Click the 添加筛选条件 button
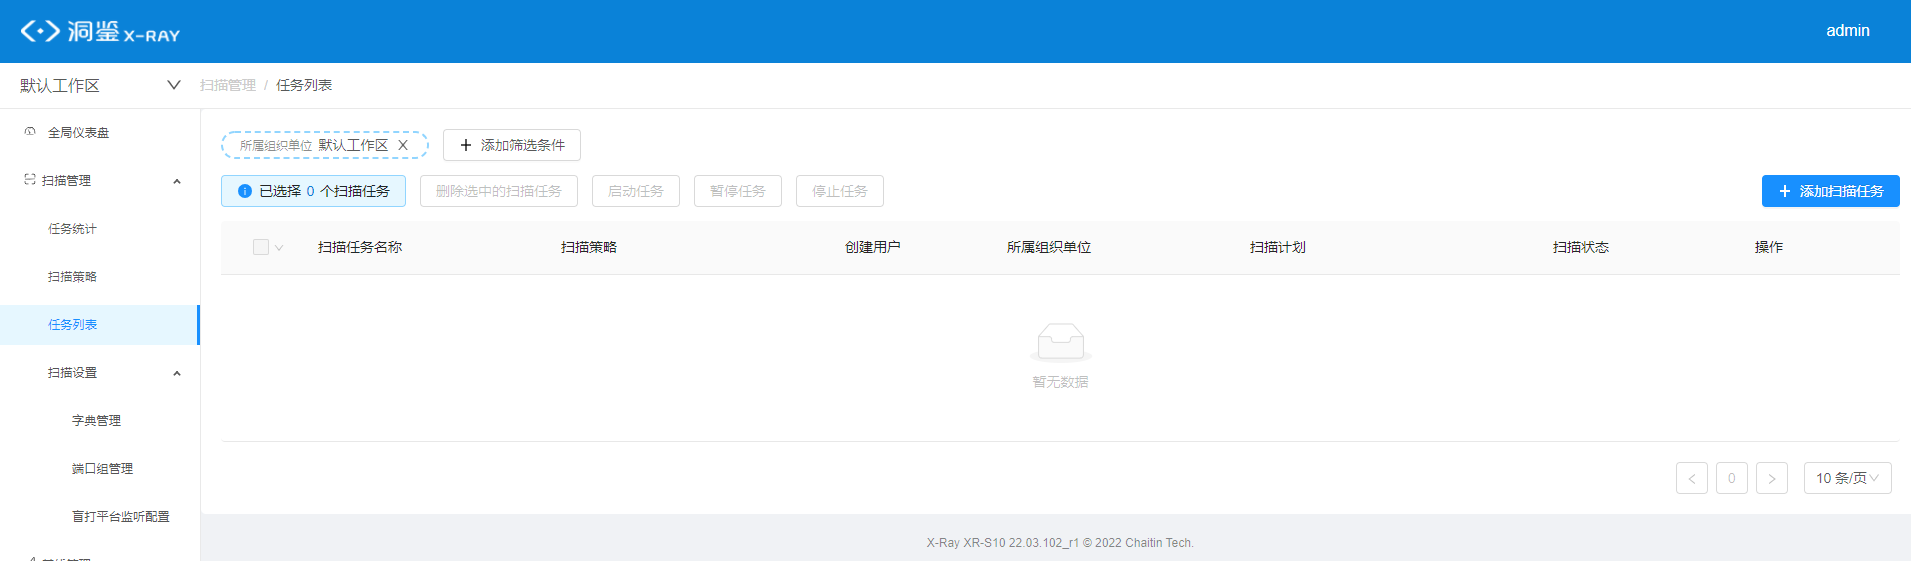 [511, 145]
